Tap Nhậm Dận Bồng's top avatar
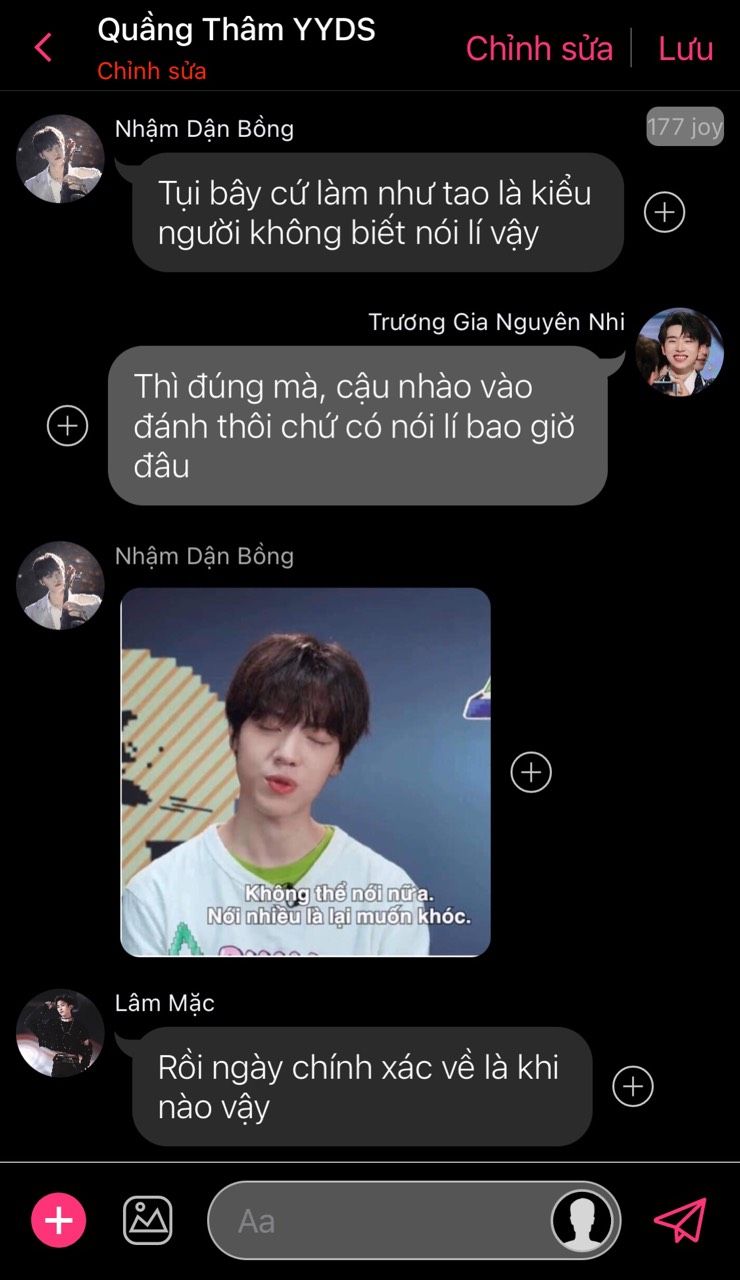Viewport: 740px width, 1280px height. (60, 158)
